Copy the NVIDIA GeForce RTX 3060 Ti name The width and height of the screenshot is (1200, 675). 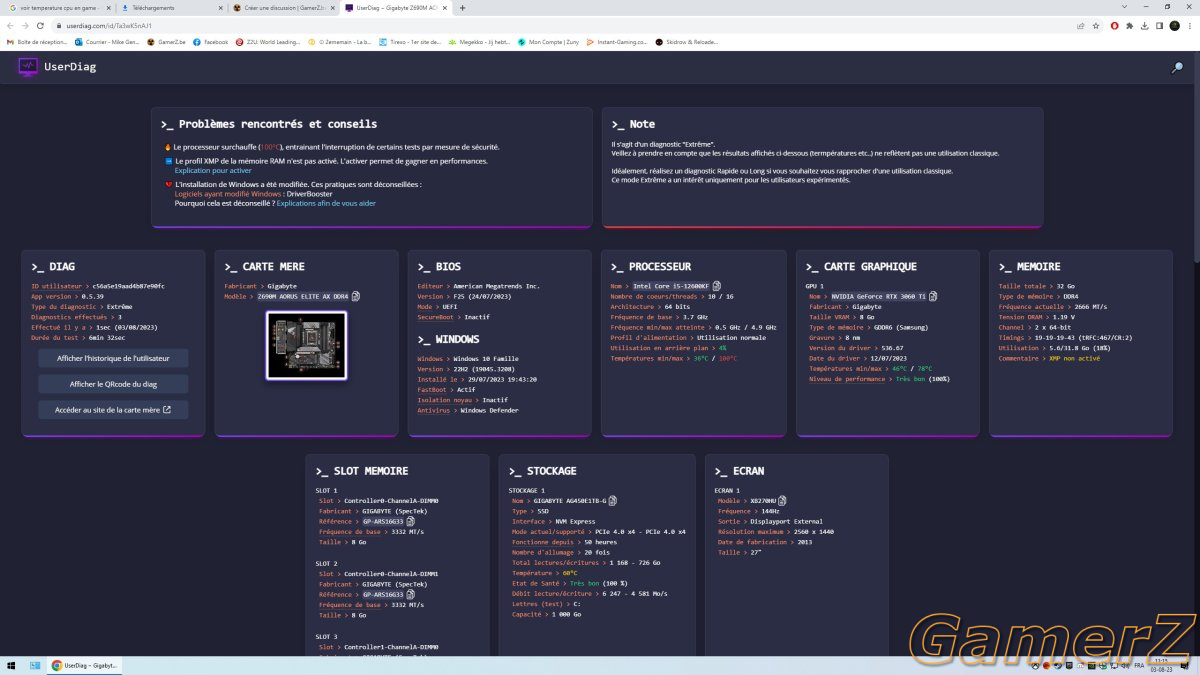[933, 296]
